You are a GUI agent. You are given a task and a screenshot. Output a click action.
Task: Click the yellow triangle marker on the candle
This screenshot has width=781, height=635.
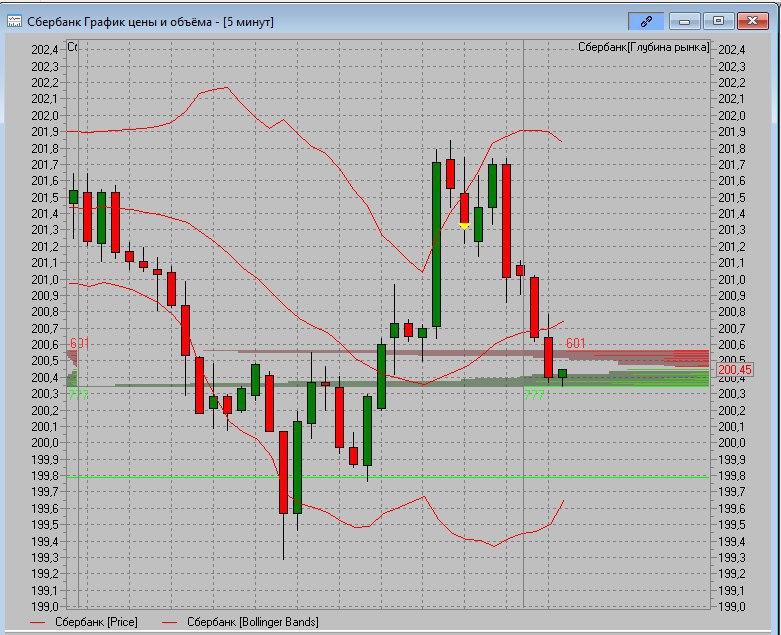click(464, 226)
